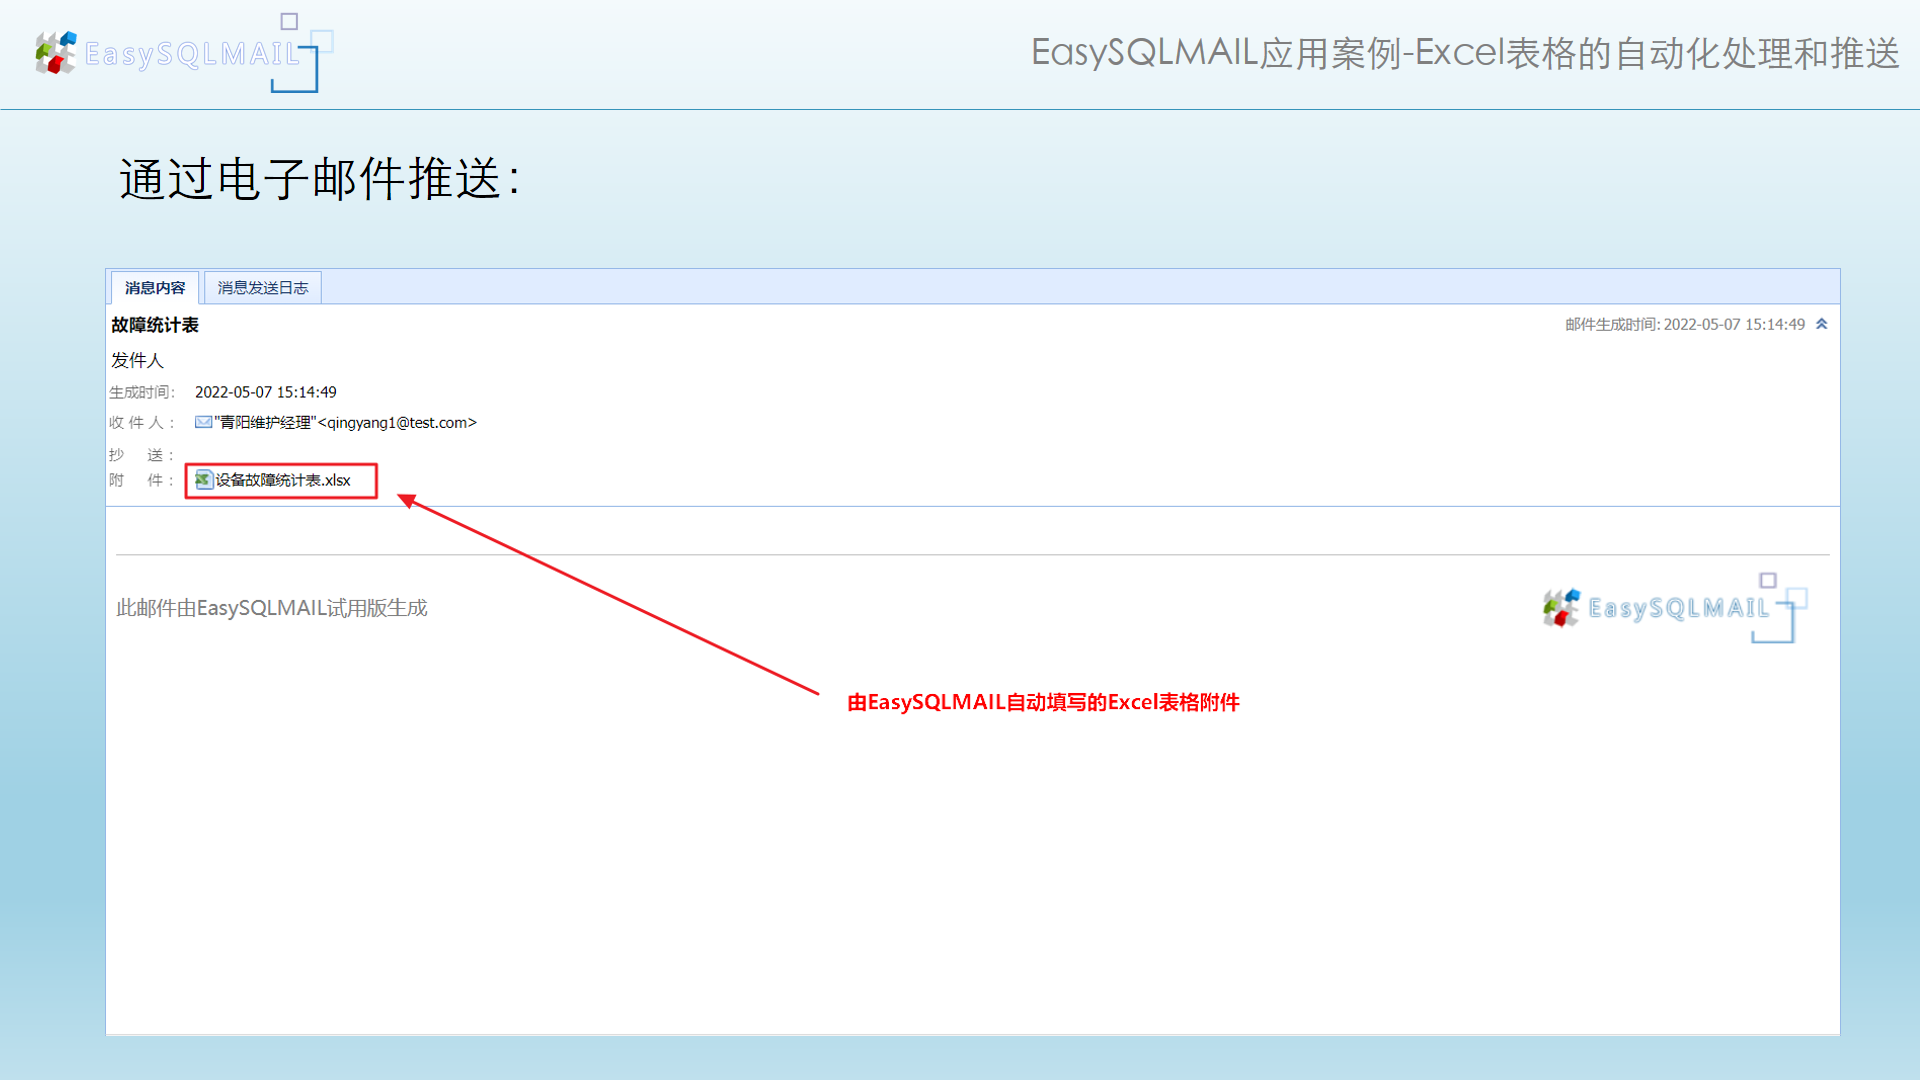Click the 抄送 label
This screenshot has height=1080, width=1920.
click(x=142, y=455)
